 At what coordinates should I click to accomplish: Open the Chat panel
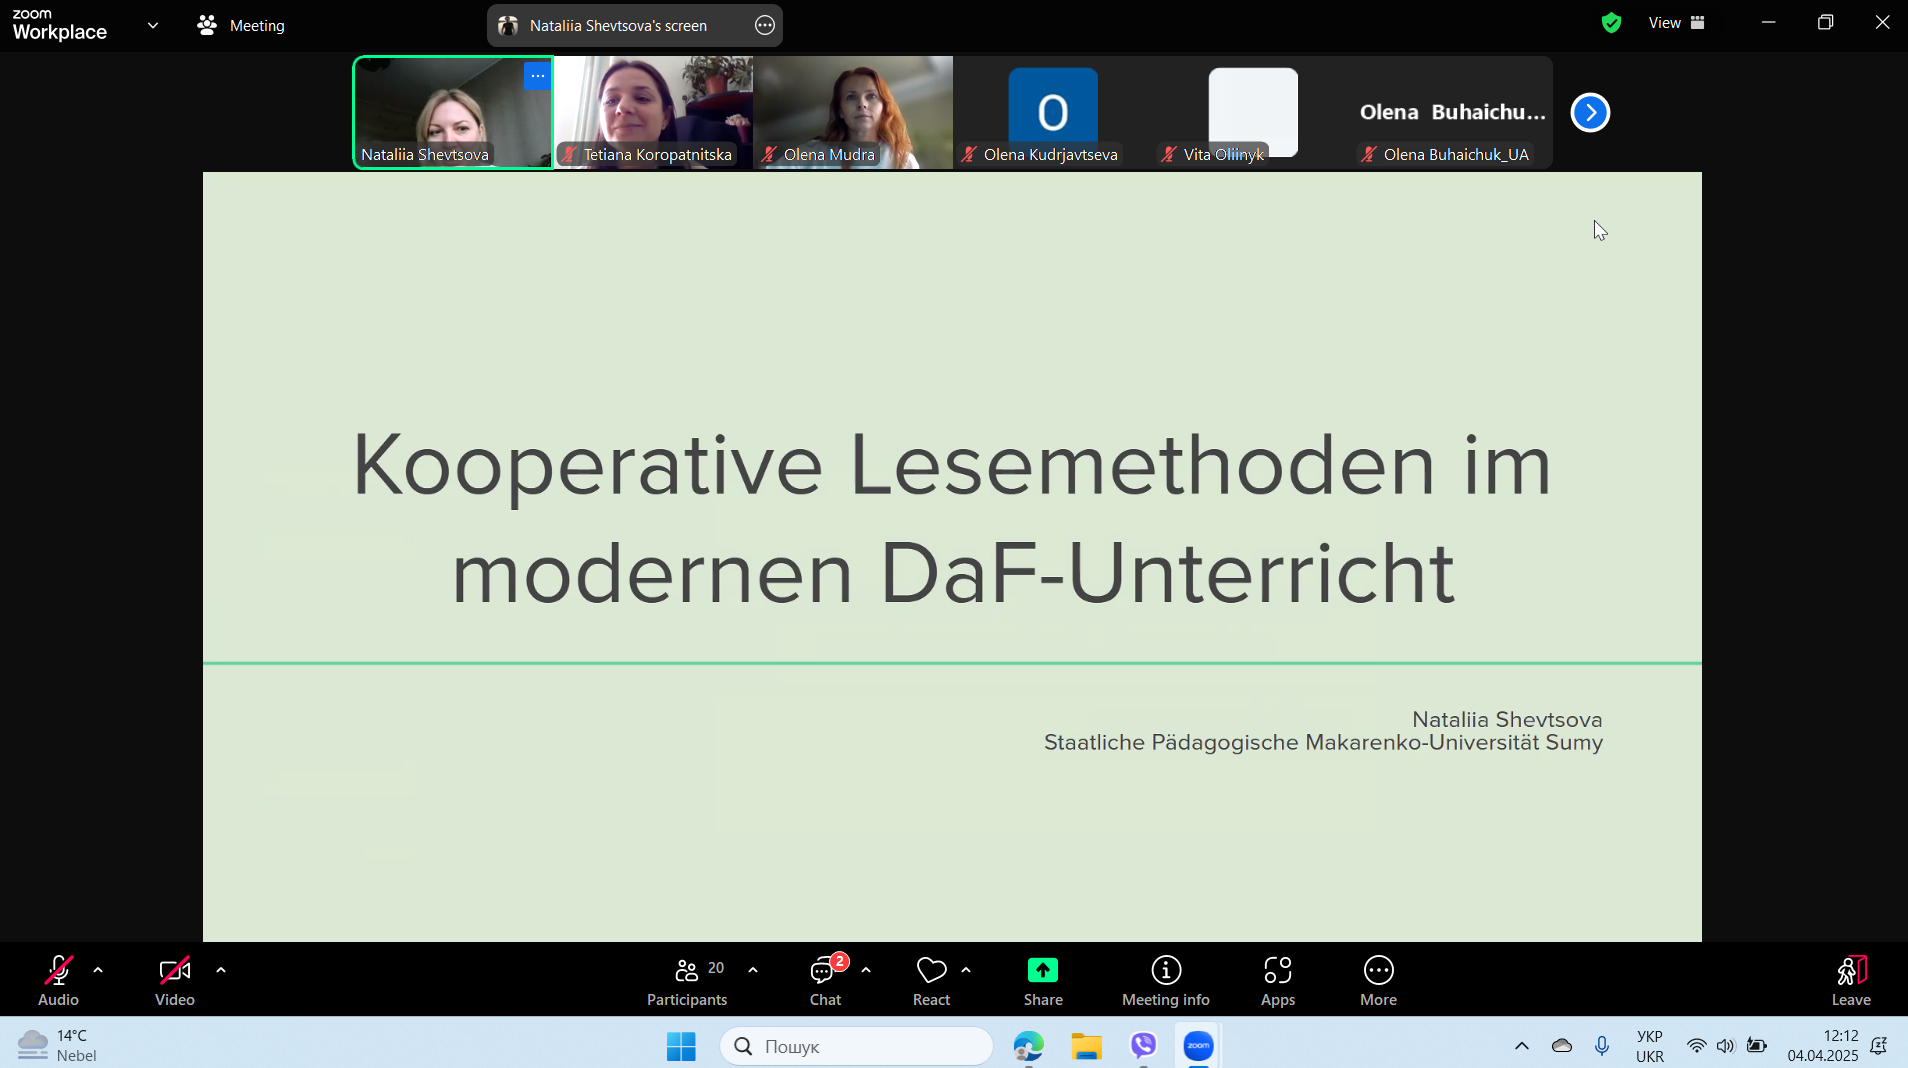[825, 980]
